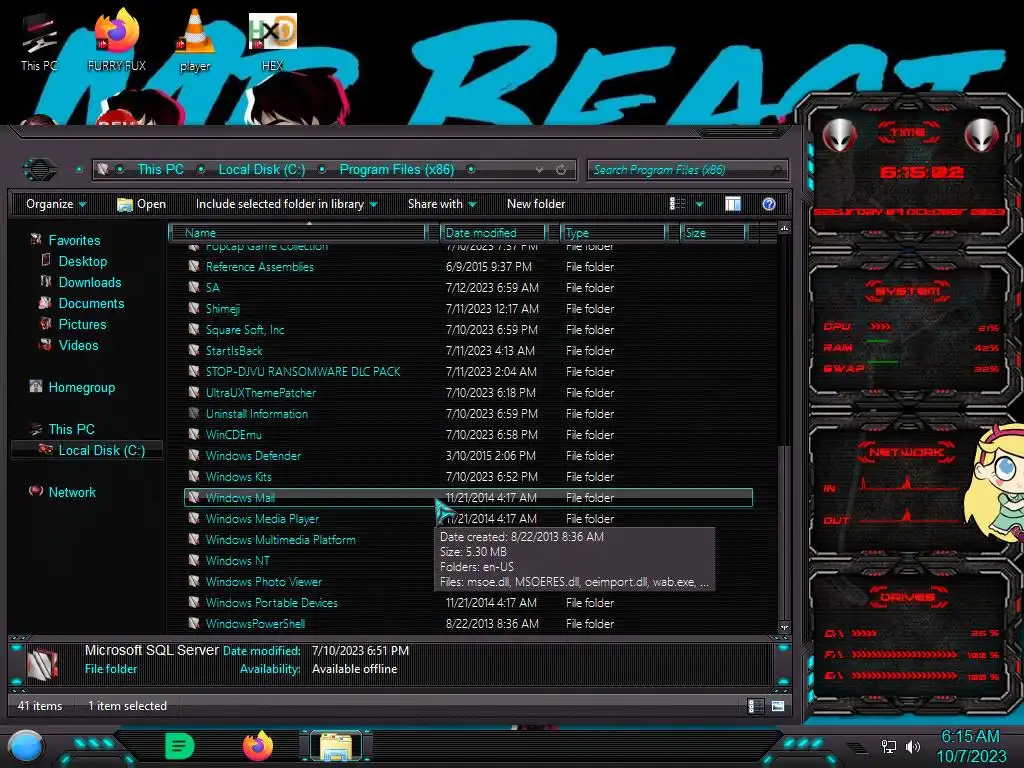The image size is (1024, 768).
Task: Open the Organize menu
Action: click(56, 204)
